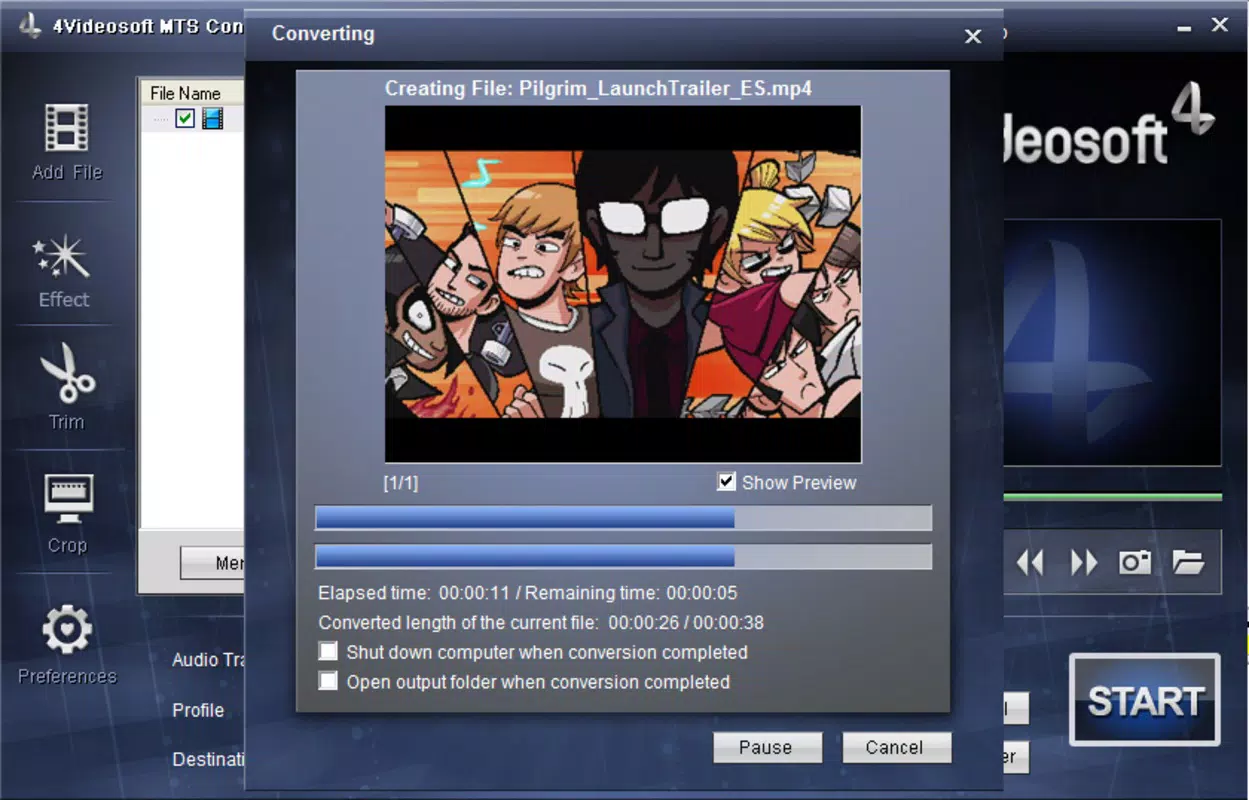This screenshot has width=1249, height=800.
Task: Click the lower conversion progress bar
Action: click(624, 556)
